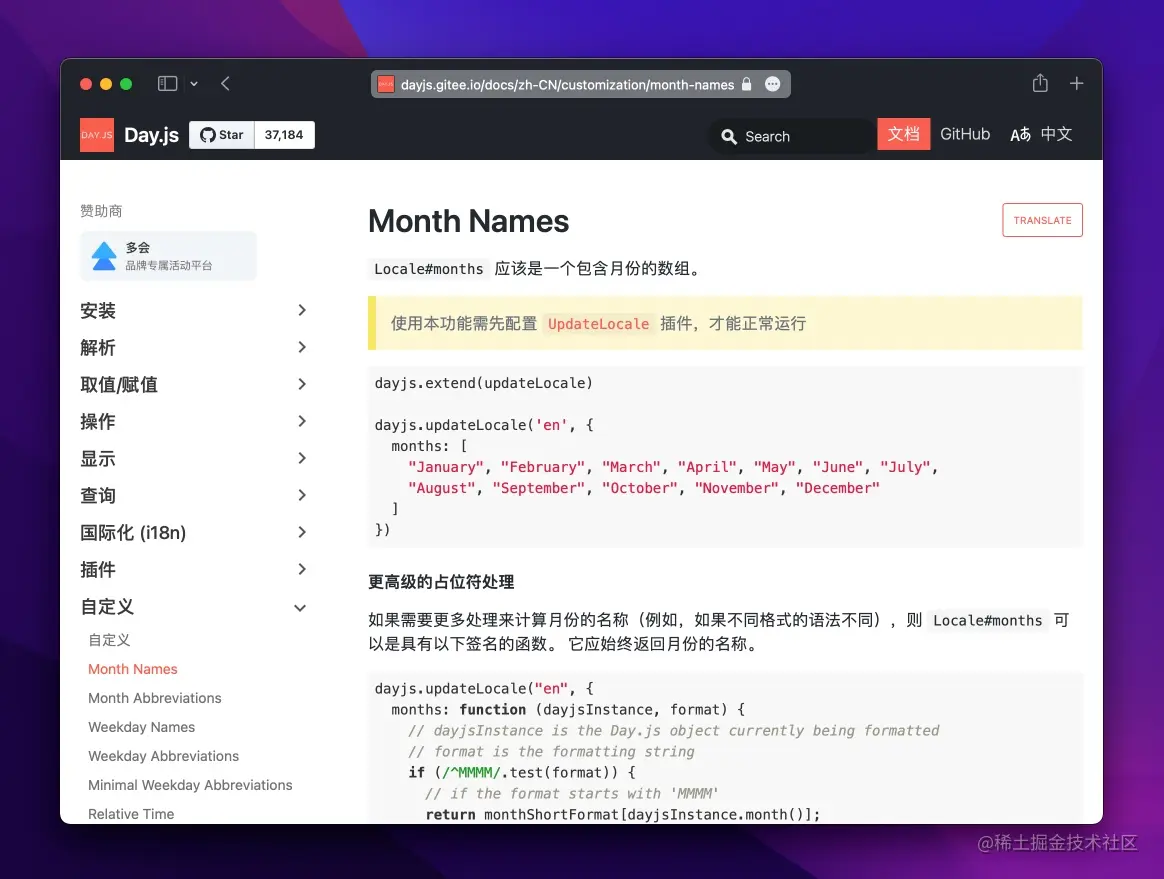Open a new tab with the plus icon
This screenshot has width=1164, height=879.
1076,83
